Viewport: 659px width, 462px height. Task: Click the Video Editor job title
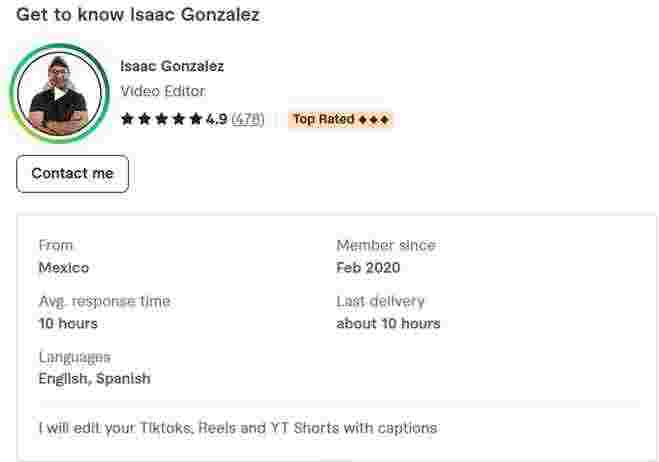[x=163, y=92]
